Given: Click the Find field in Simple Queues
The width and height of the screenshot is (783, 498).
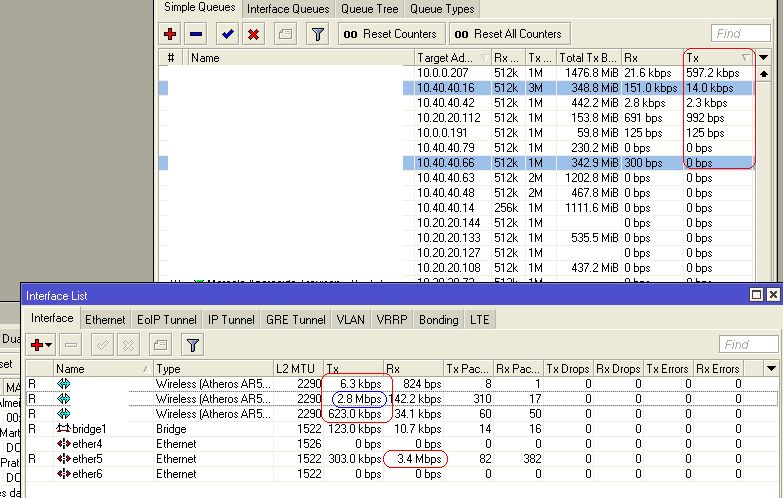Looking at the screenshot, I should pyautogui.click(x=740, y=34).
